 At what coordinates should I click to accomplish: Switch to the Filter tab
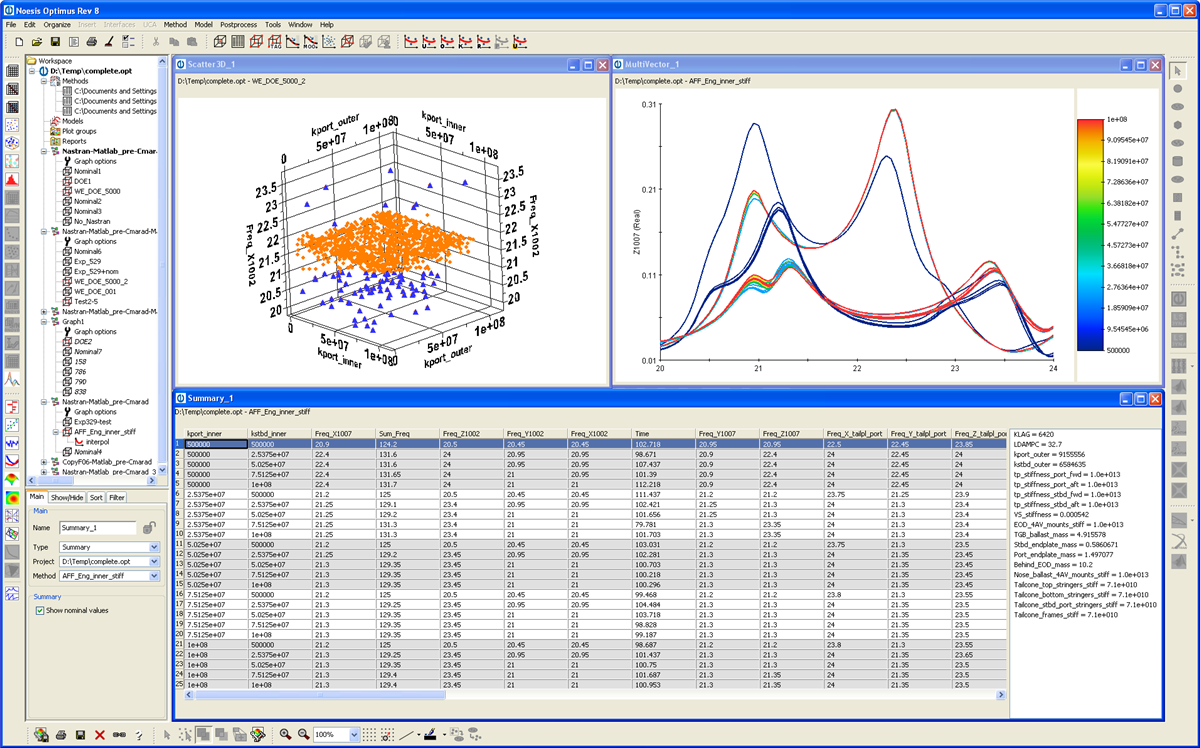pos(117,496)
